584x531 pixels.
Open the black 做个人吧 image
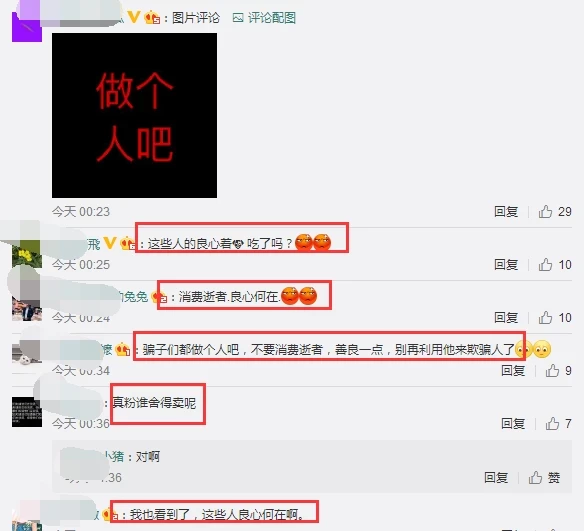pyautogui.click(x=134, y=115)
